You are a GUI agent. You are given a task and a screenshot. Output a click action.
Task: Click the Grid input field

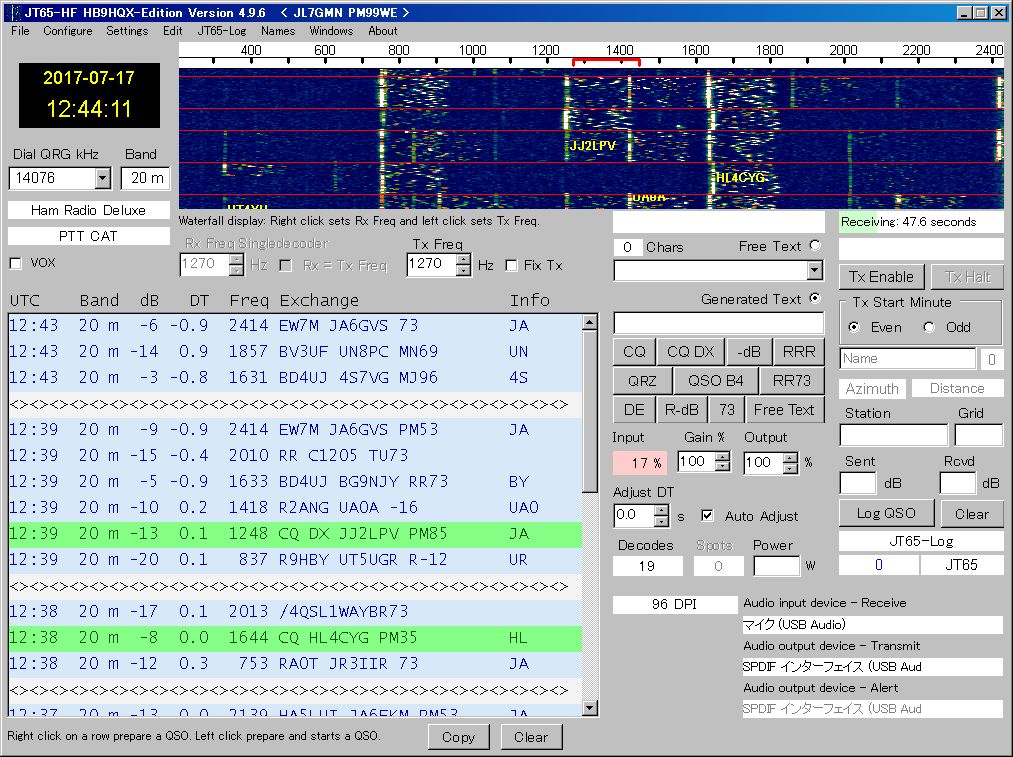click(x=979, y=435)
